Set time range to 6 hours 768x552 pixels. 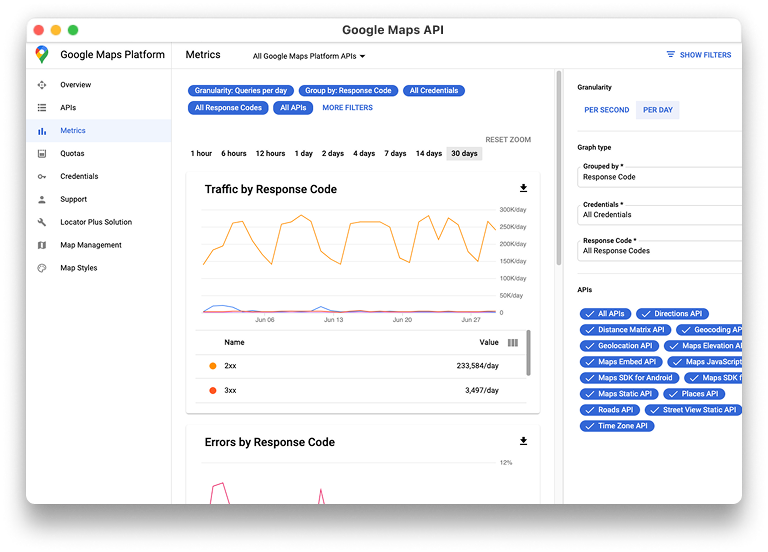click(234, 153)
